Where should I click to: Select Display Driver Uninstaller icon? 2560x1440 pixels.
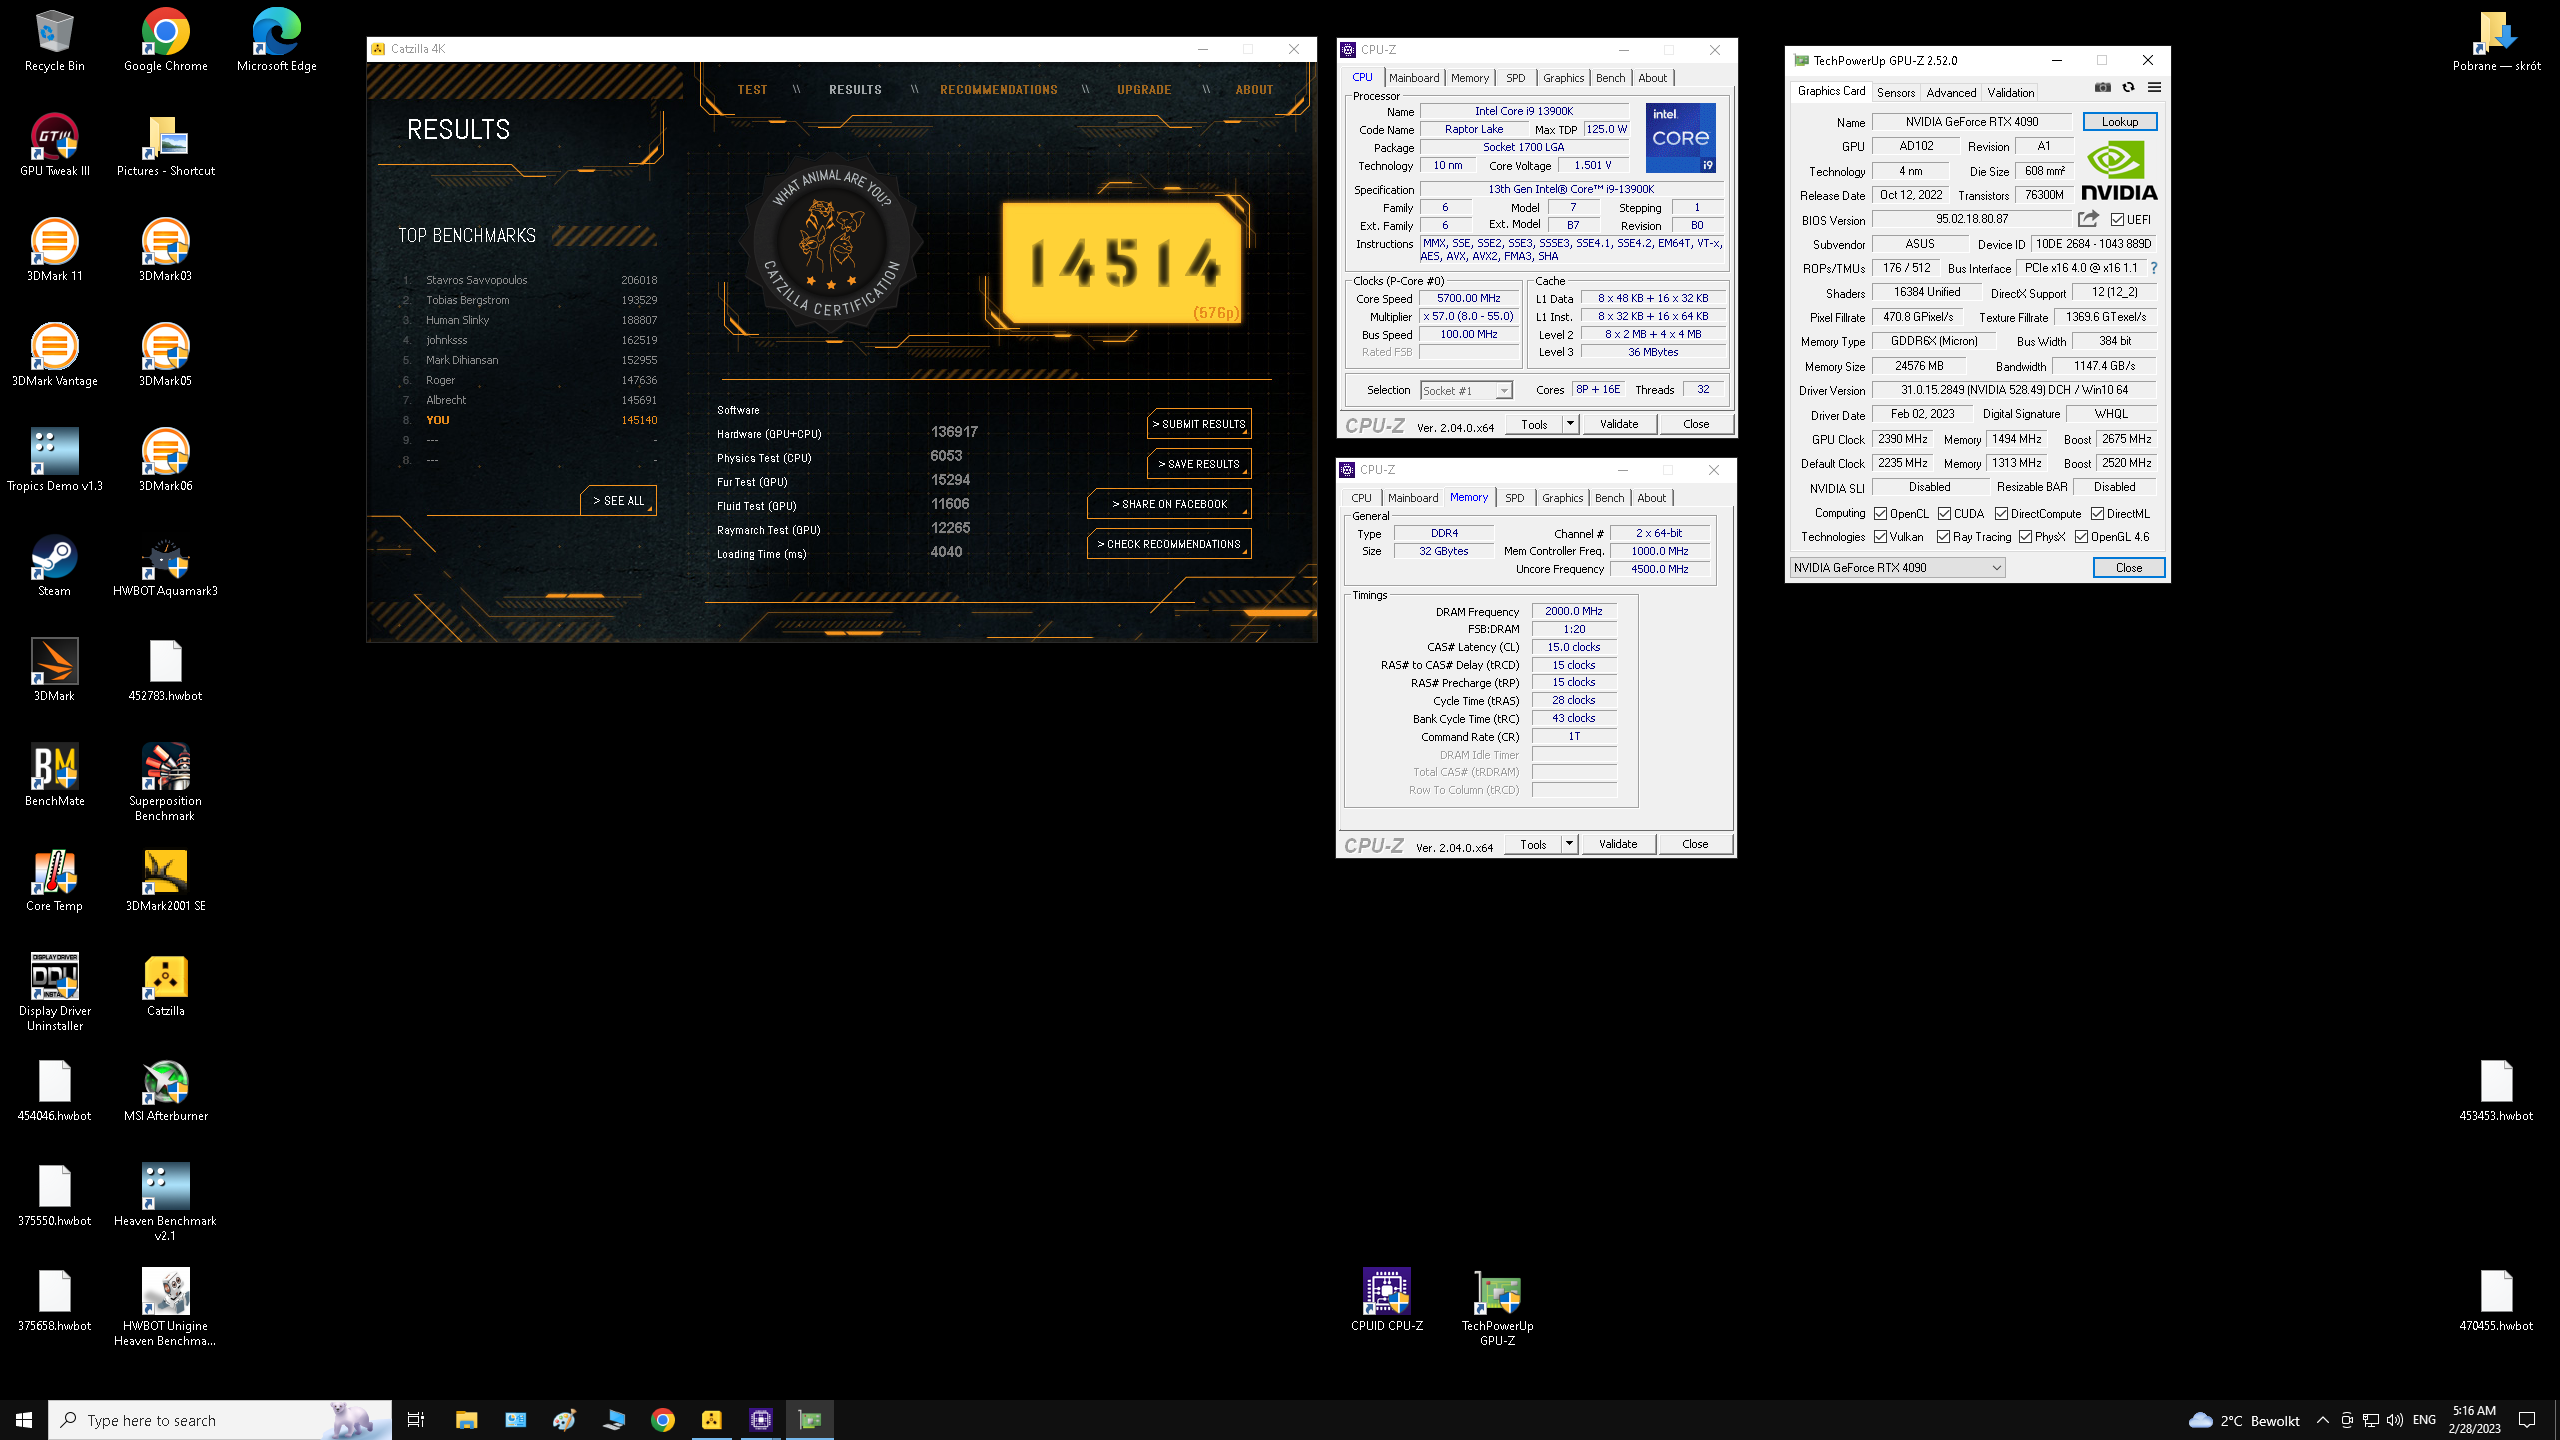point(54,993)
